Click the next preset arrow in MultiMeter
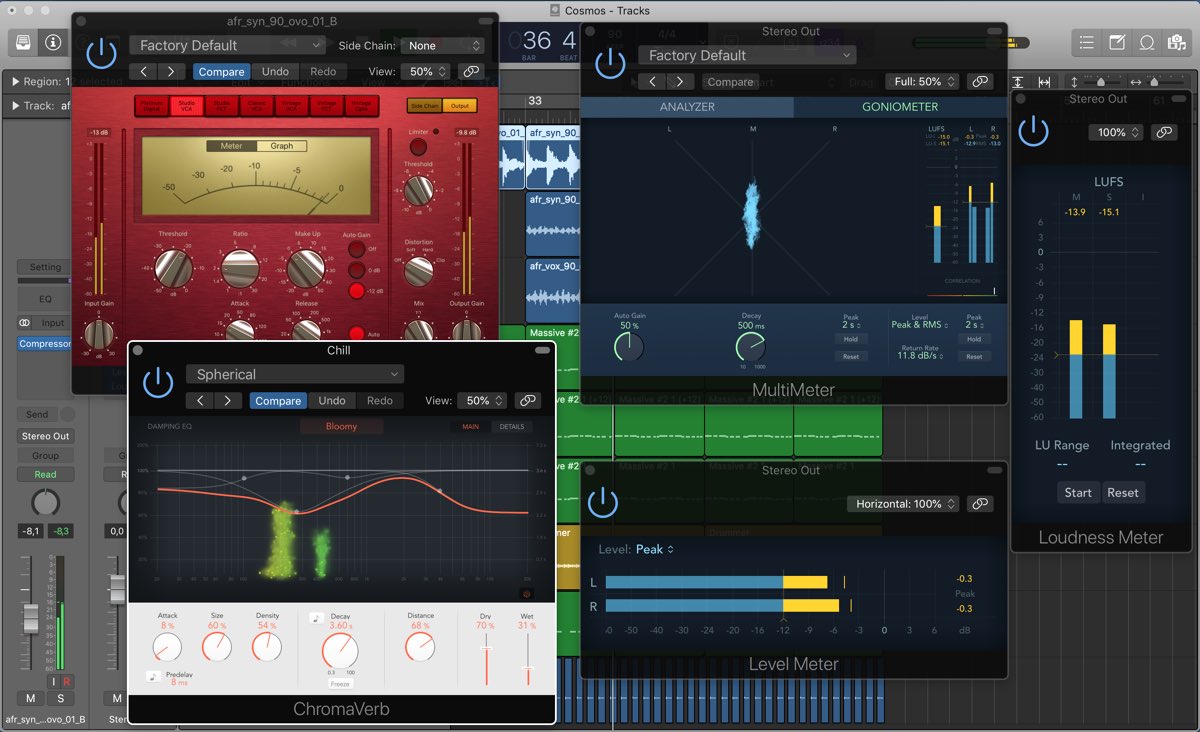 [x=680, y=82]
